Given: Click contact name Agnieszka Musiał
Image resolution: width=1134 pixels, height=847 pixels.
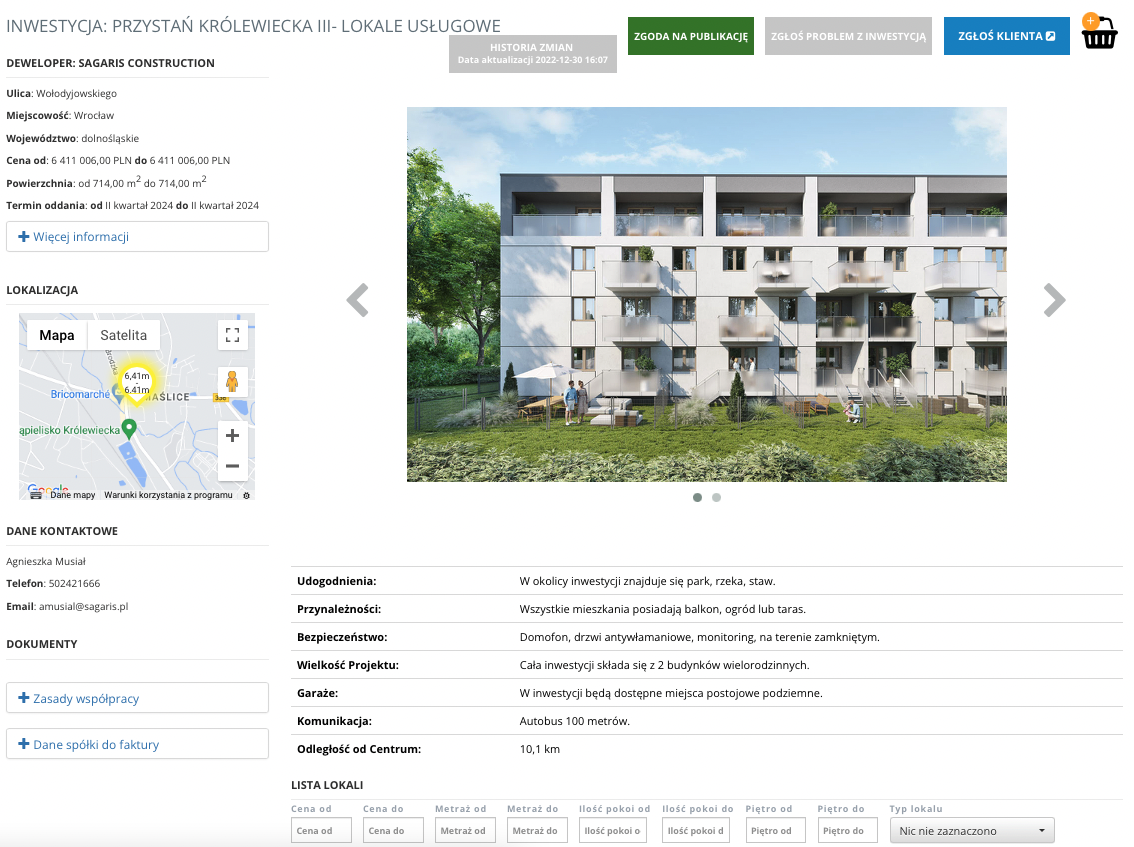Looking at the screenshot, I should click(46, 561).
